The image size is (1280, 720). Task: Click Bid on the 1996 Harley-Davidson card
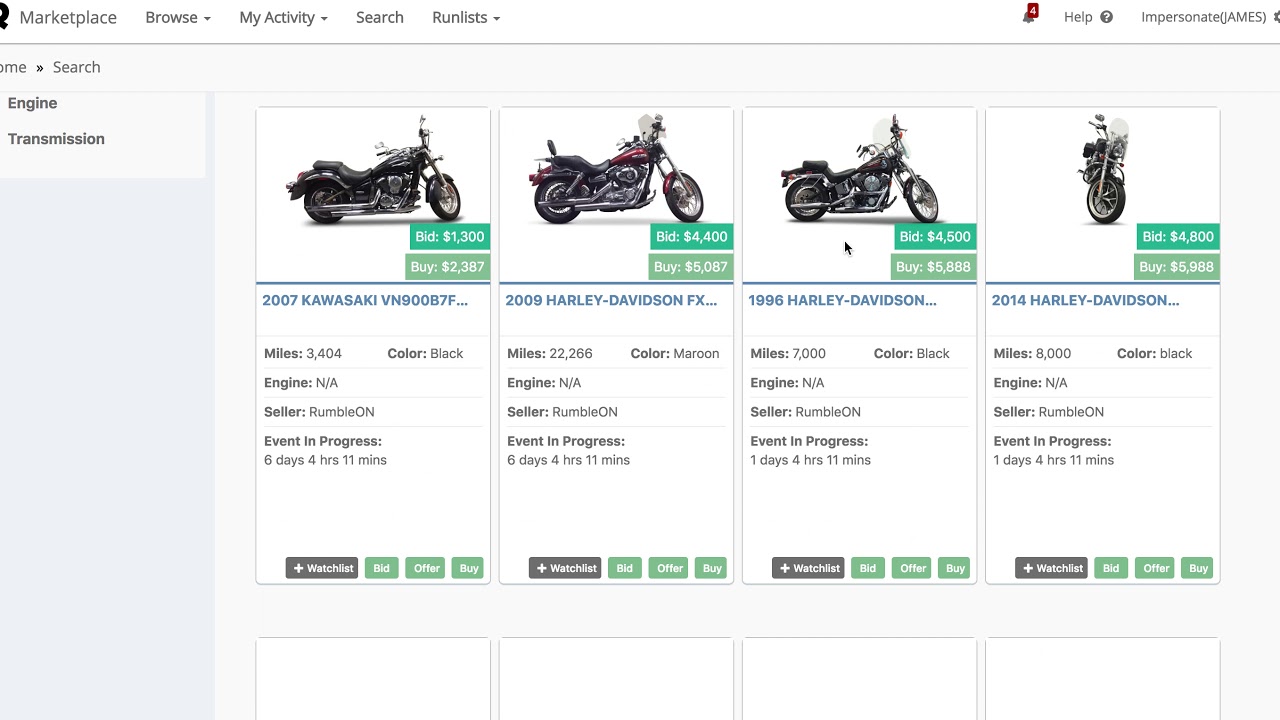867,568
